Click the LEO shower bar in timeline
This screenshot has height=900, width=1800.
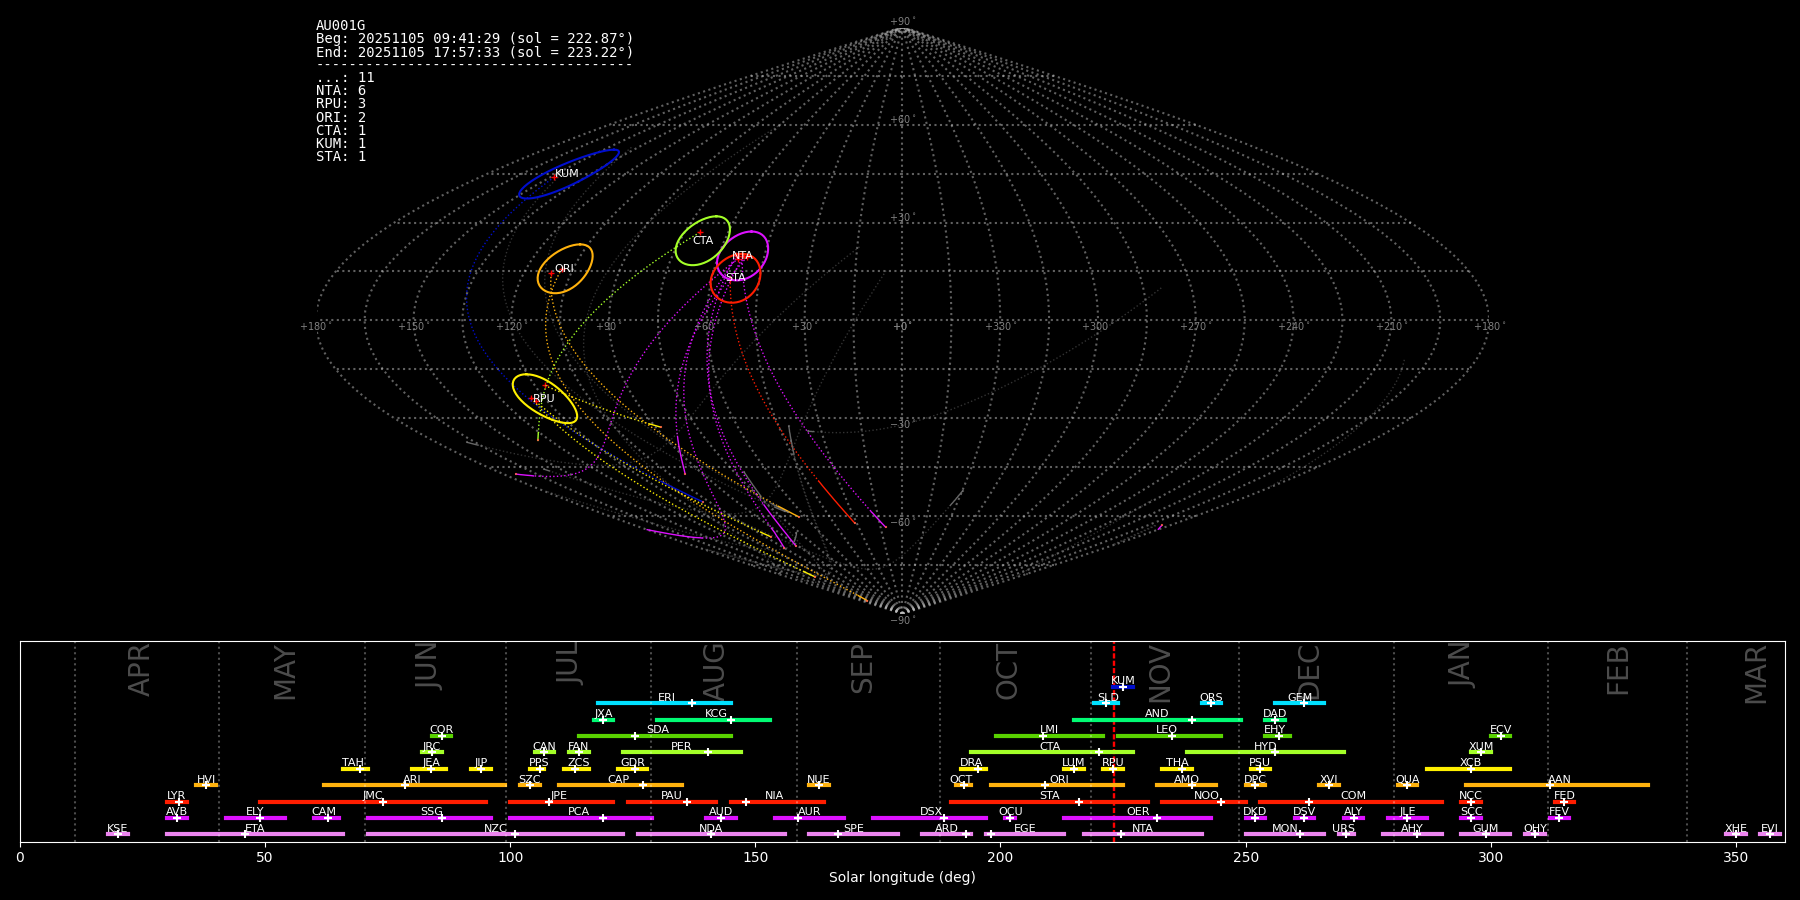1169,736
